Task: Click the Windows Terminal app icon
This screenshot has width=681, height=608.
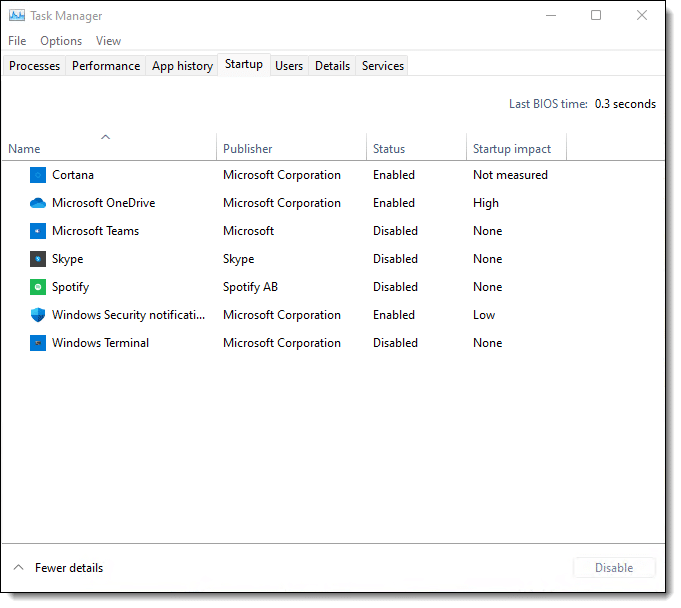Action: (x=38, y=343)
